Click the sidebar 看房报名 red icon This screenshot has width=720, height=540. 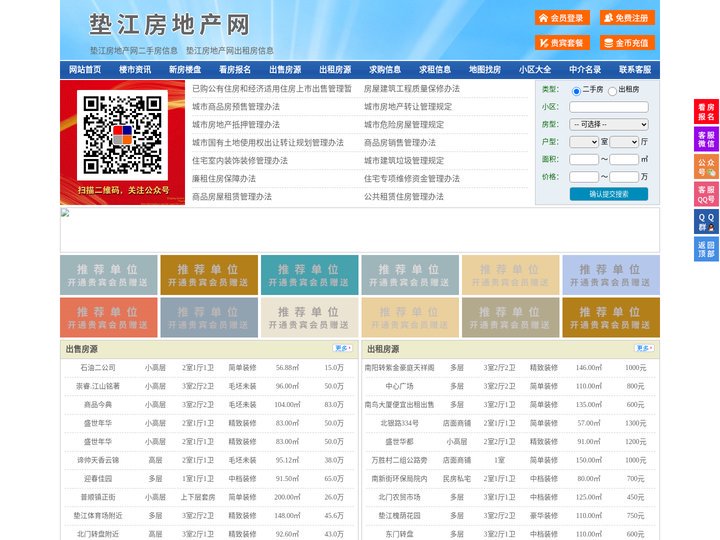coord(706,112)
